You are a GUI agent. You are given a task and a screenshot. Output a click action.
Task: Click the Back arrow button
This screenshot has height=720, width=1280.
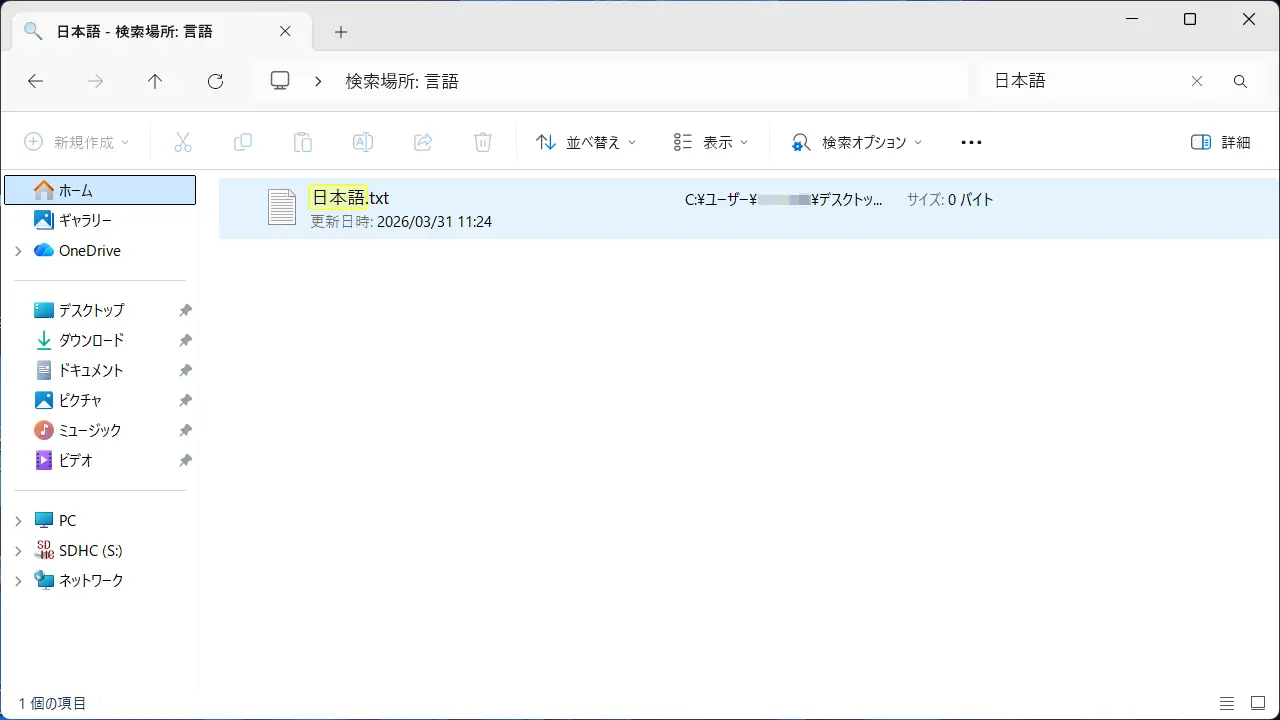(x=36, y=82)
